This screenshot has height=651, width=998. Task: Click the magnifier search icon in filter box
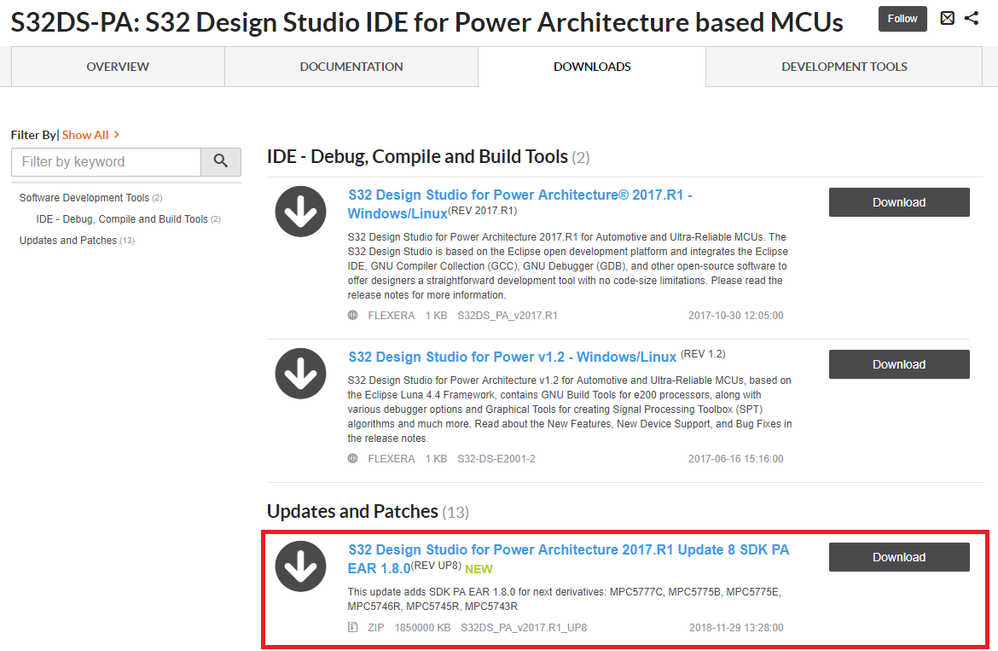pyautogui.click(x=220, y=162)
